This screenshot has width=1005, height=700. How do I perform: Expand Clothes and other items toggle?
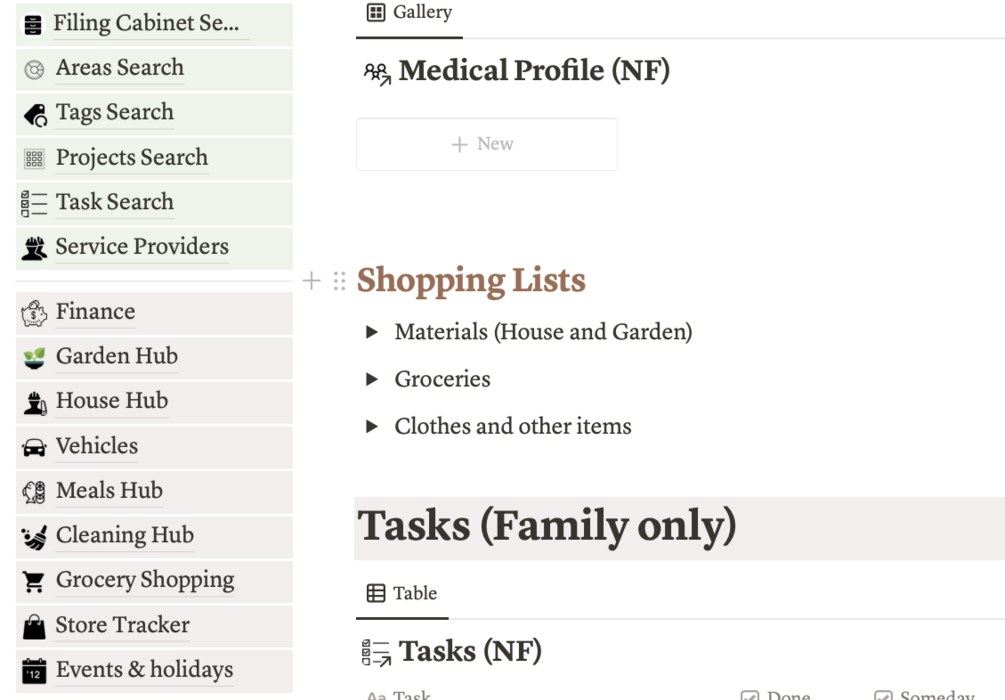372,426
